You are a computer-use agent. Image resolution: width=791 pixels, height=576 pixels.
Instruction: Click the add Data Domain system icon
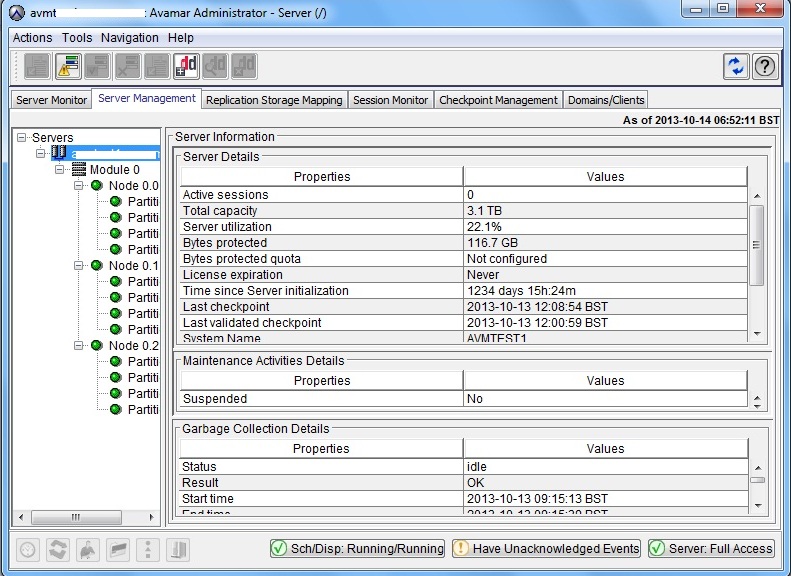186,66
